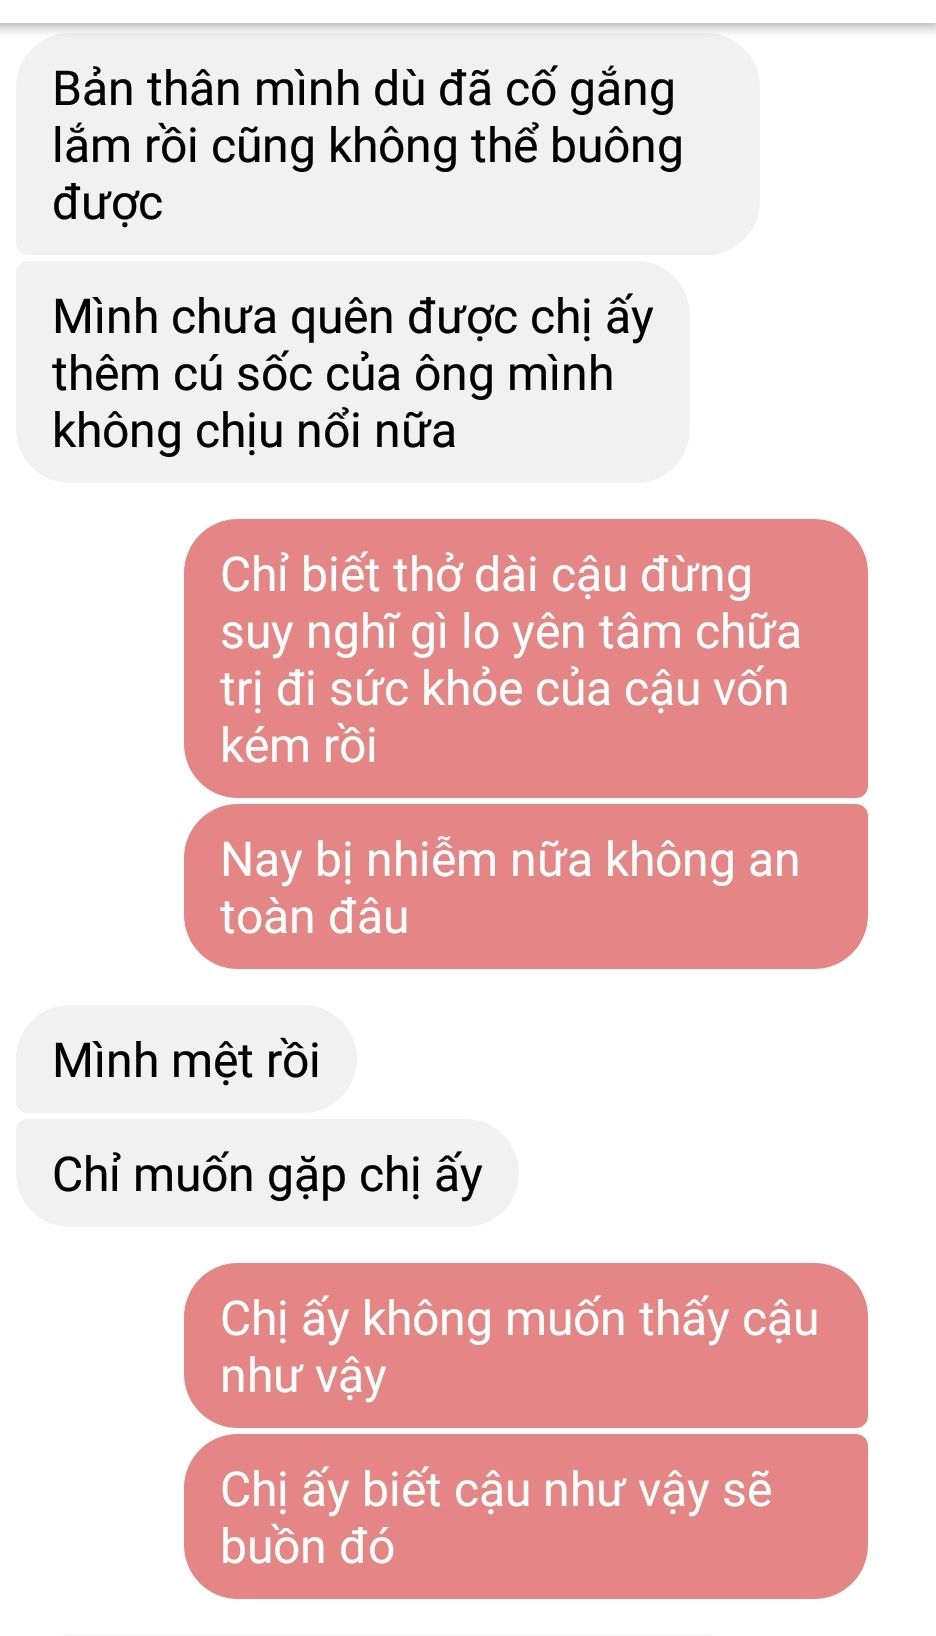Screen dimensions: 936x1636
Task: Tap the message "Mình chưa quên được chị ấy"
Action: point(353,372)
